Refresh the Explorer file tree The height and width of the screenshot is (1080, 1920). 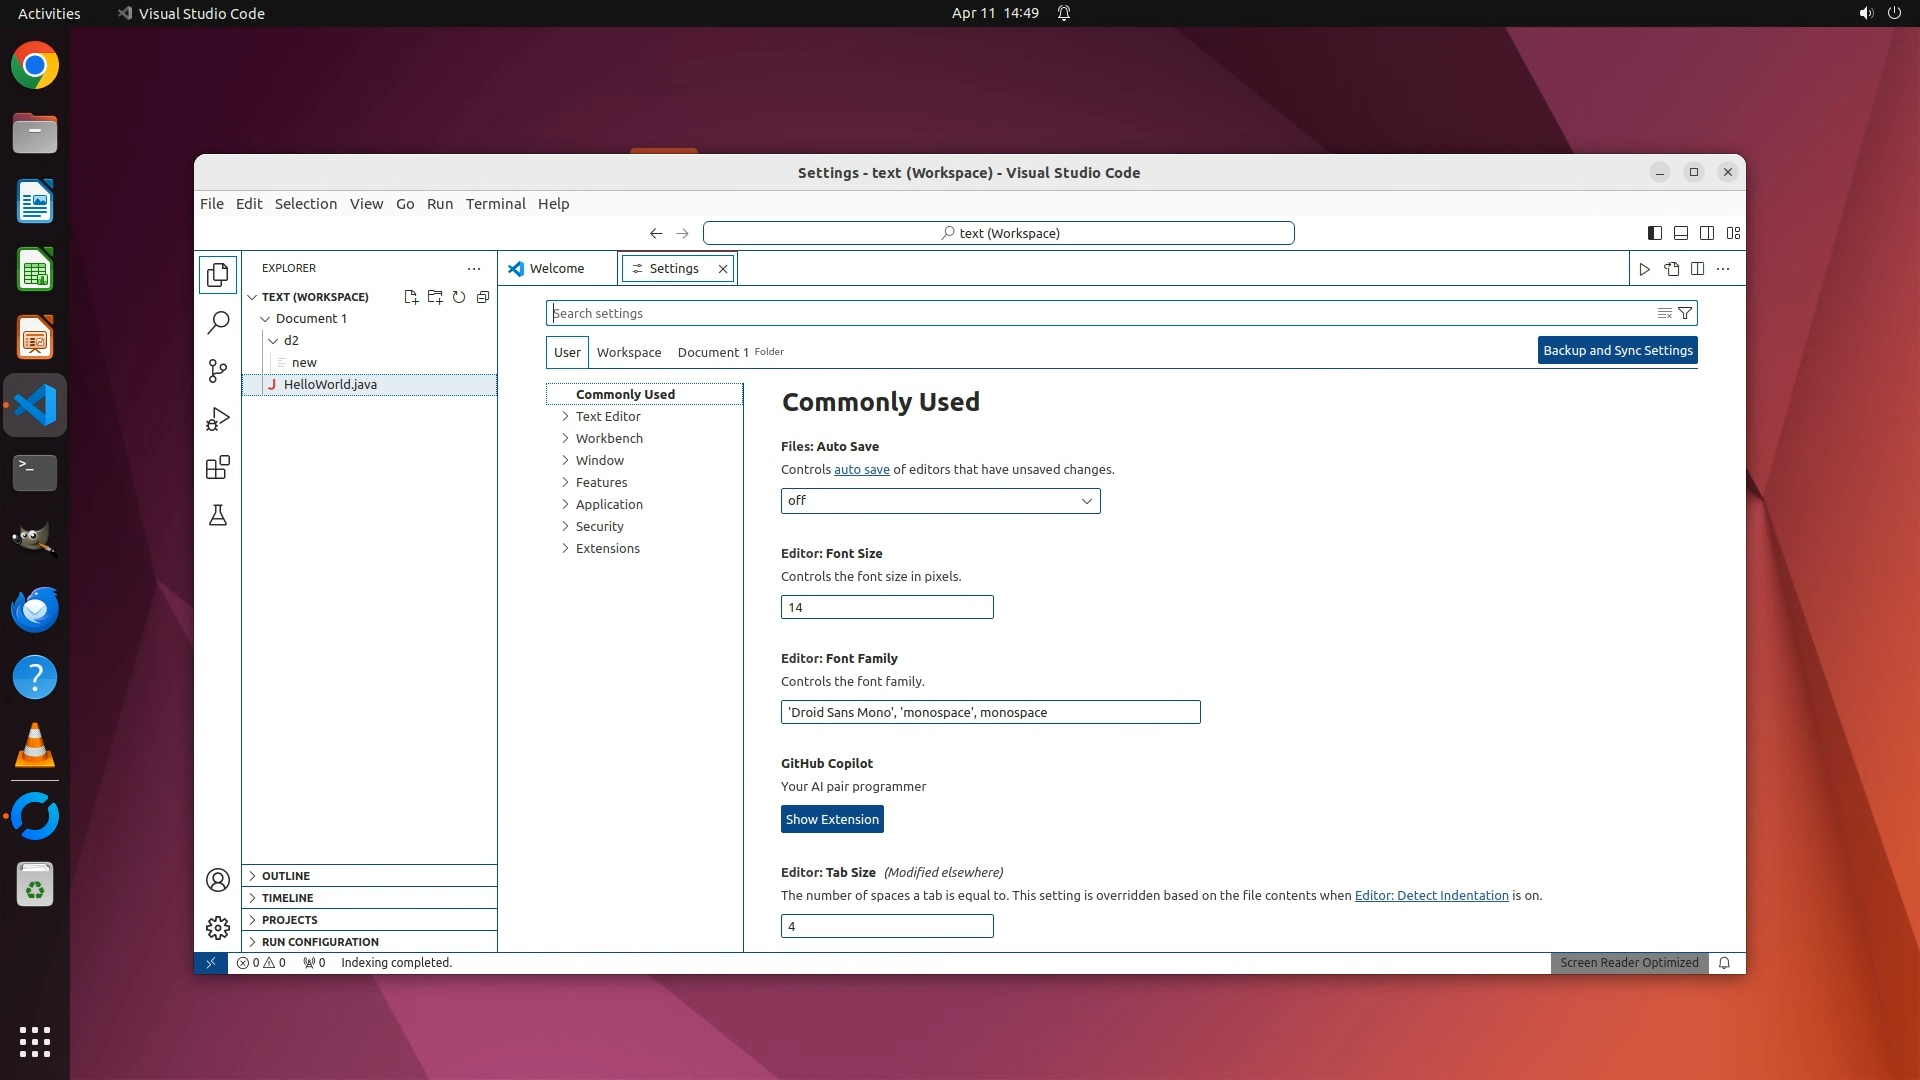point(459,297)
